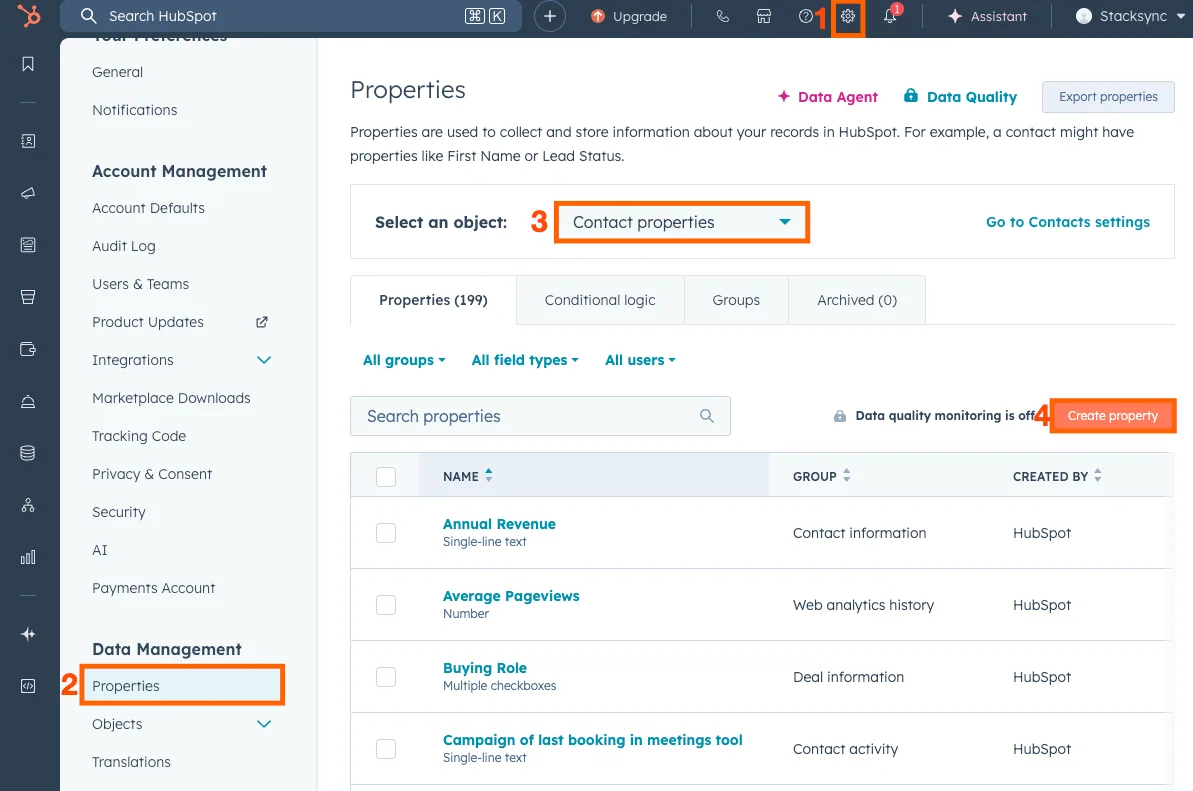Open the Settings gear icon
This screenshot has height=791, width=1193.
coord(848,16)
